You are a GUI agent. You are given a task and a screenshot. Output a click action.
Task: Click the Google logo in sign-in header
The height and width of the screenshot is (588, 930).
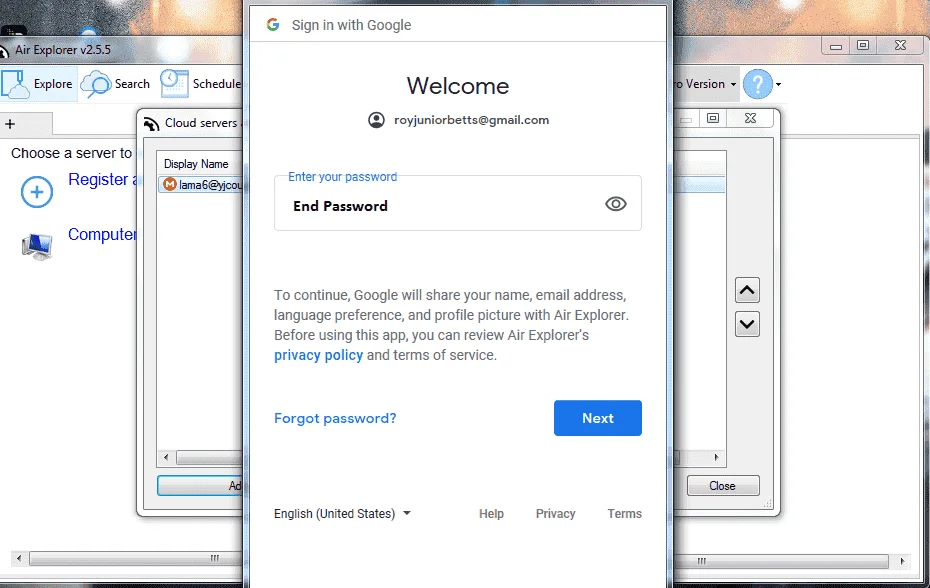[x=273, y=24]
